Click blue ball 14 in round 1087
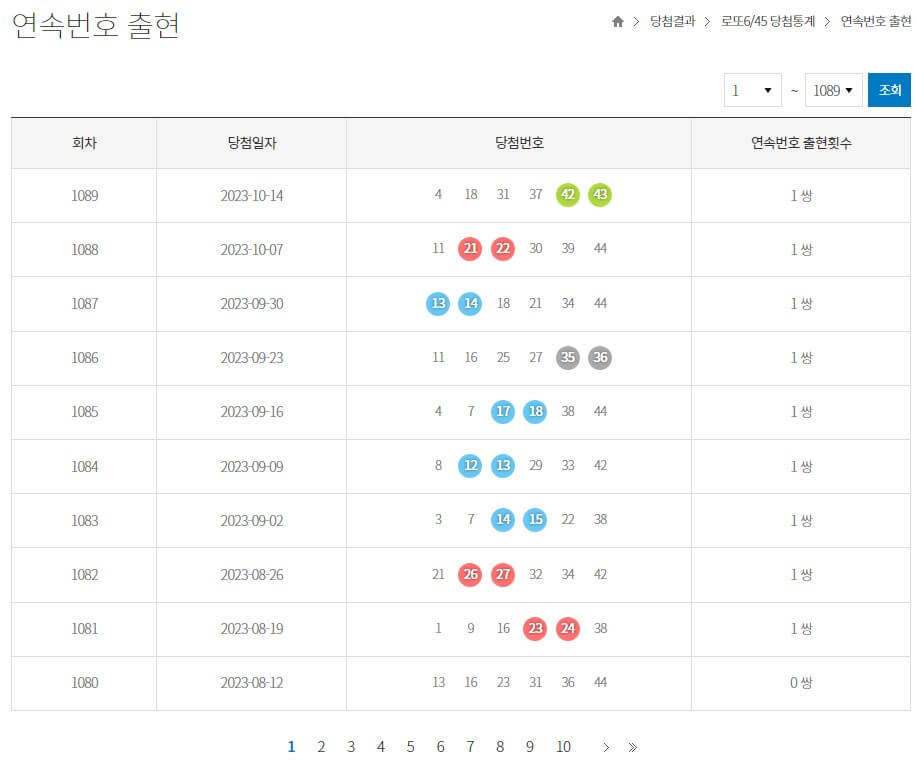The height and width of the screenshot is (776, 916). click(470, 303)
